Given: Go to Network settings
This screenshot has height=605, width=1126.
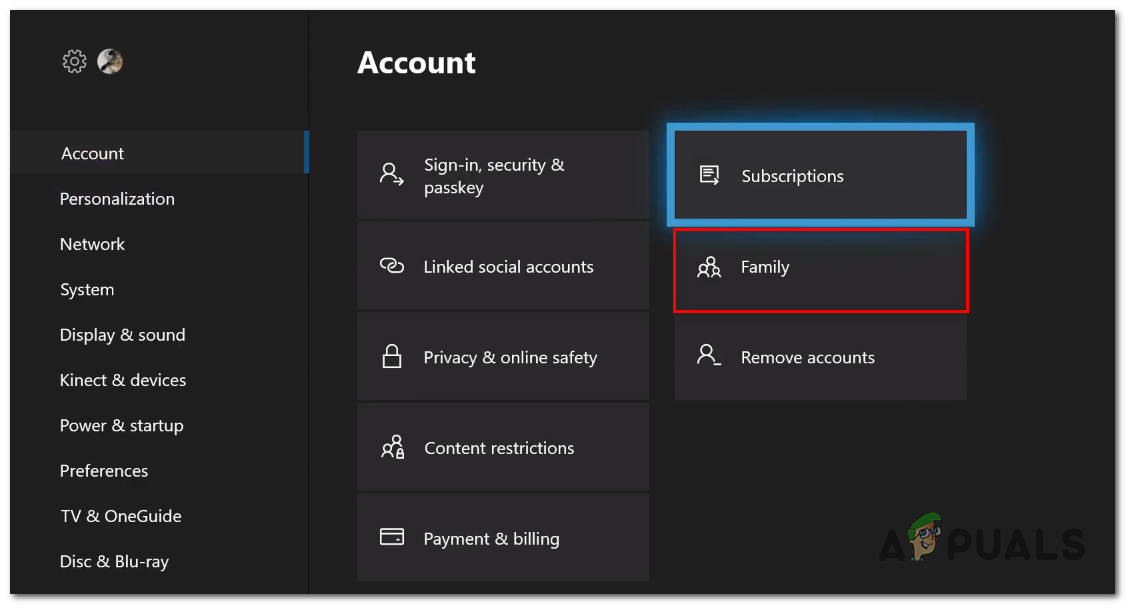Looking at the screenshot, I should (x=92, y=244).
